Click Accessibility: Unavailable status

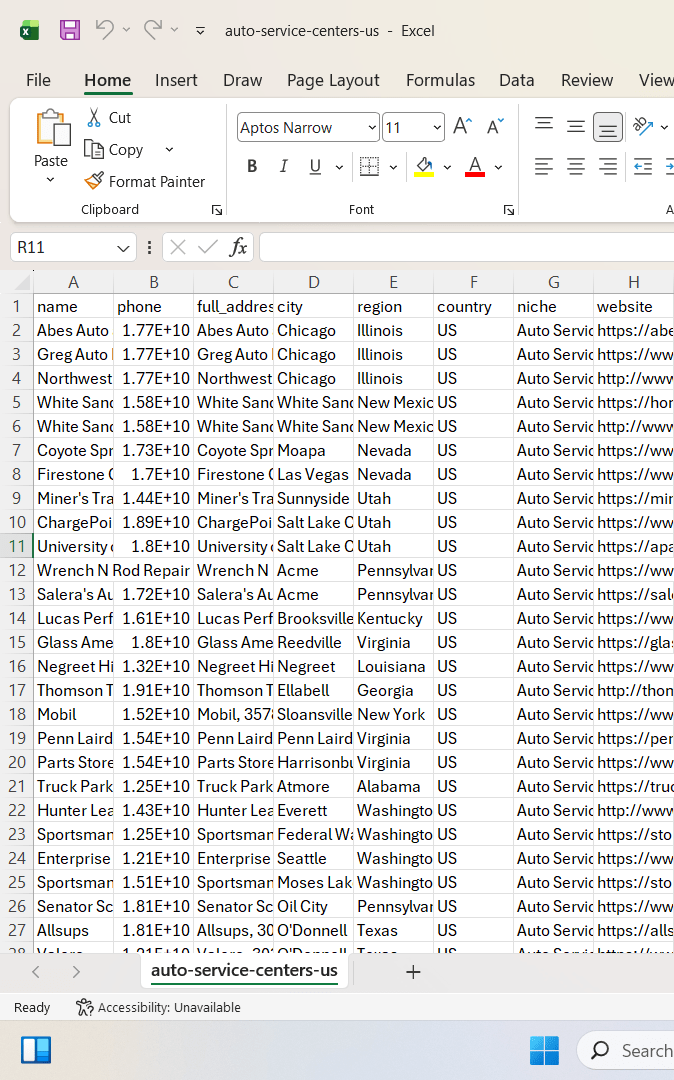(158, 1007)
